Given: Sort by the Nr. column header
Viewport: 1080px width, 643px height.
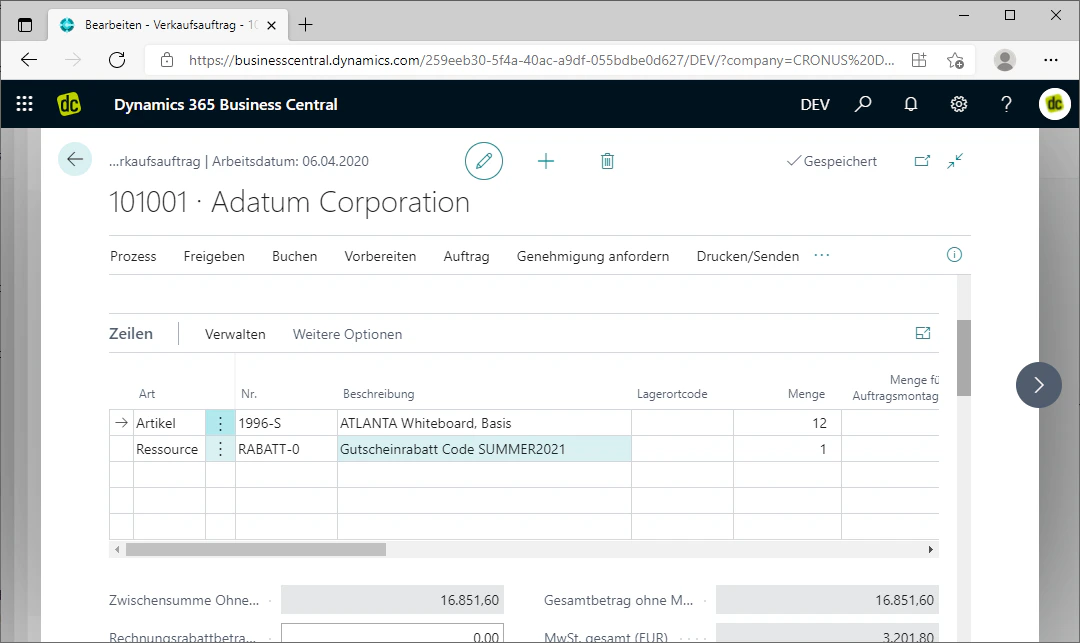Looking at the screenshot, I should (x=249, y=394).
